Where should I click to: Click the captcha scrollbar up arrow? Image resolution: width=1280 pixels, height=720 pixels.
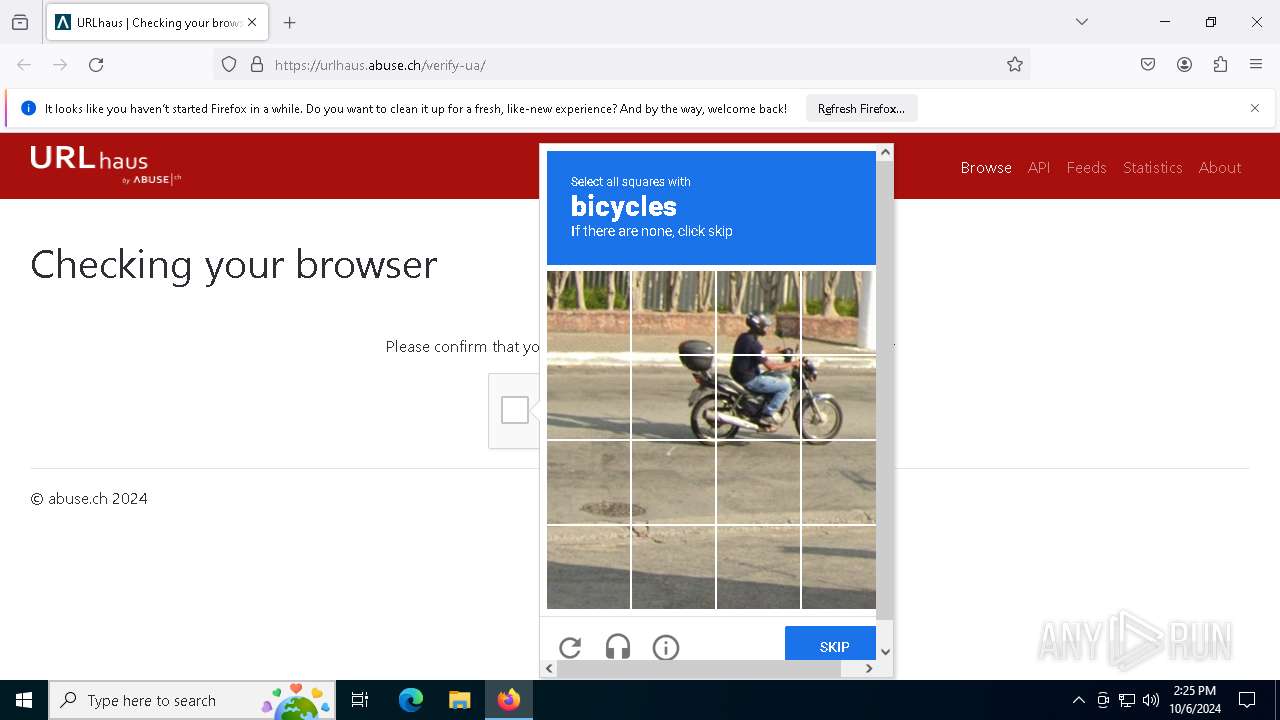(885, 153)
